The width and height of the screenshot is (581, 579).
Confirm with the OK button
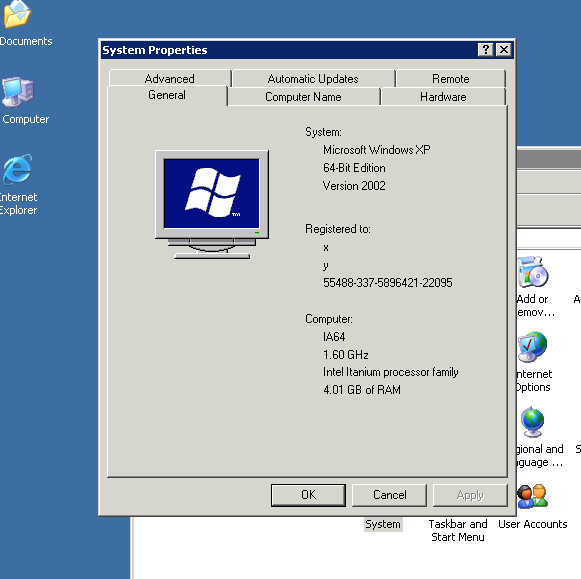308,495
